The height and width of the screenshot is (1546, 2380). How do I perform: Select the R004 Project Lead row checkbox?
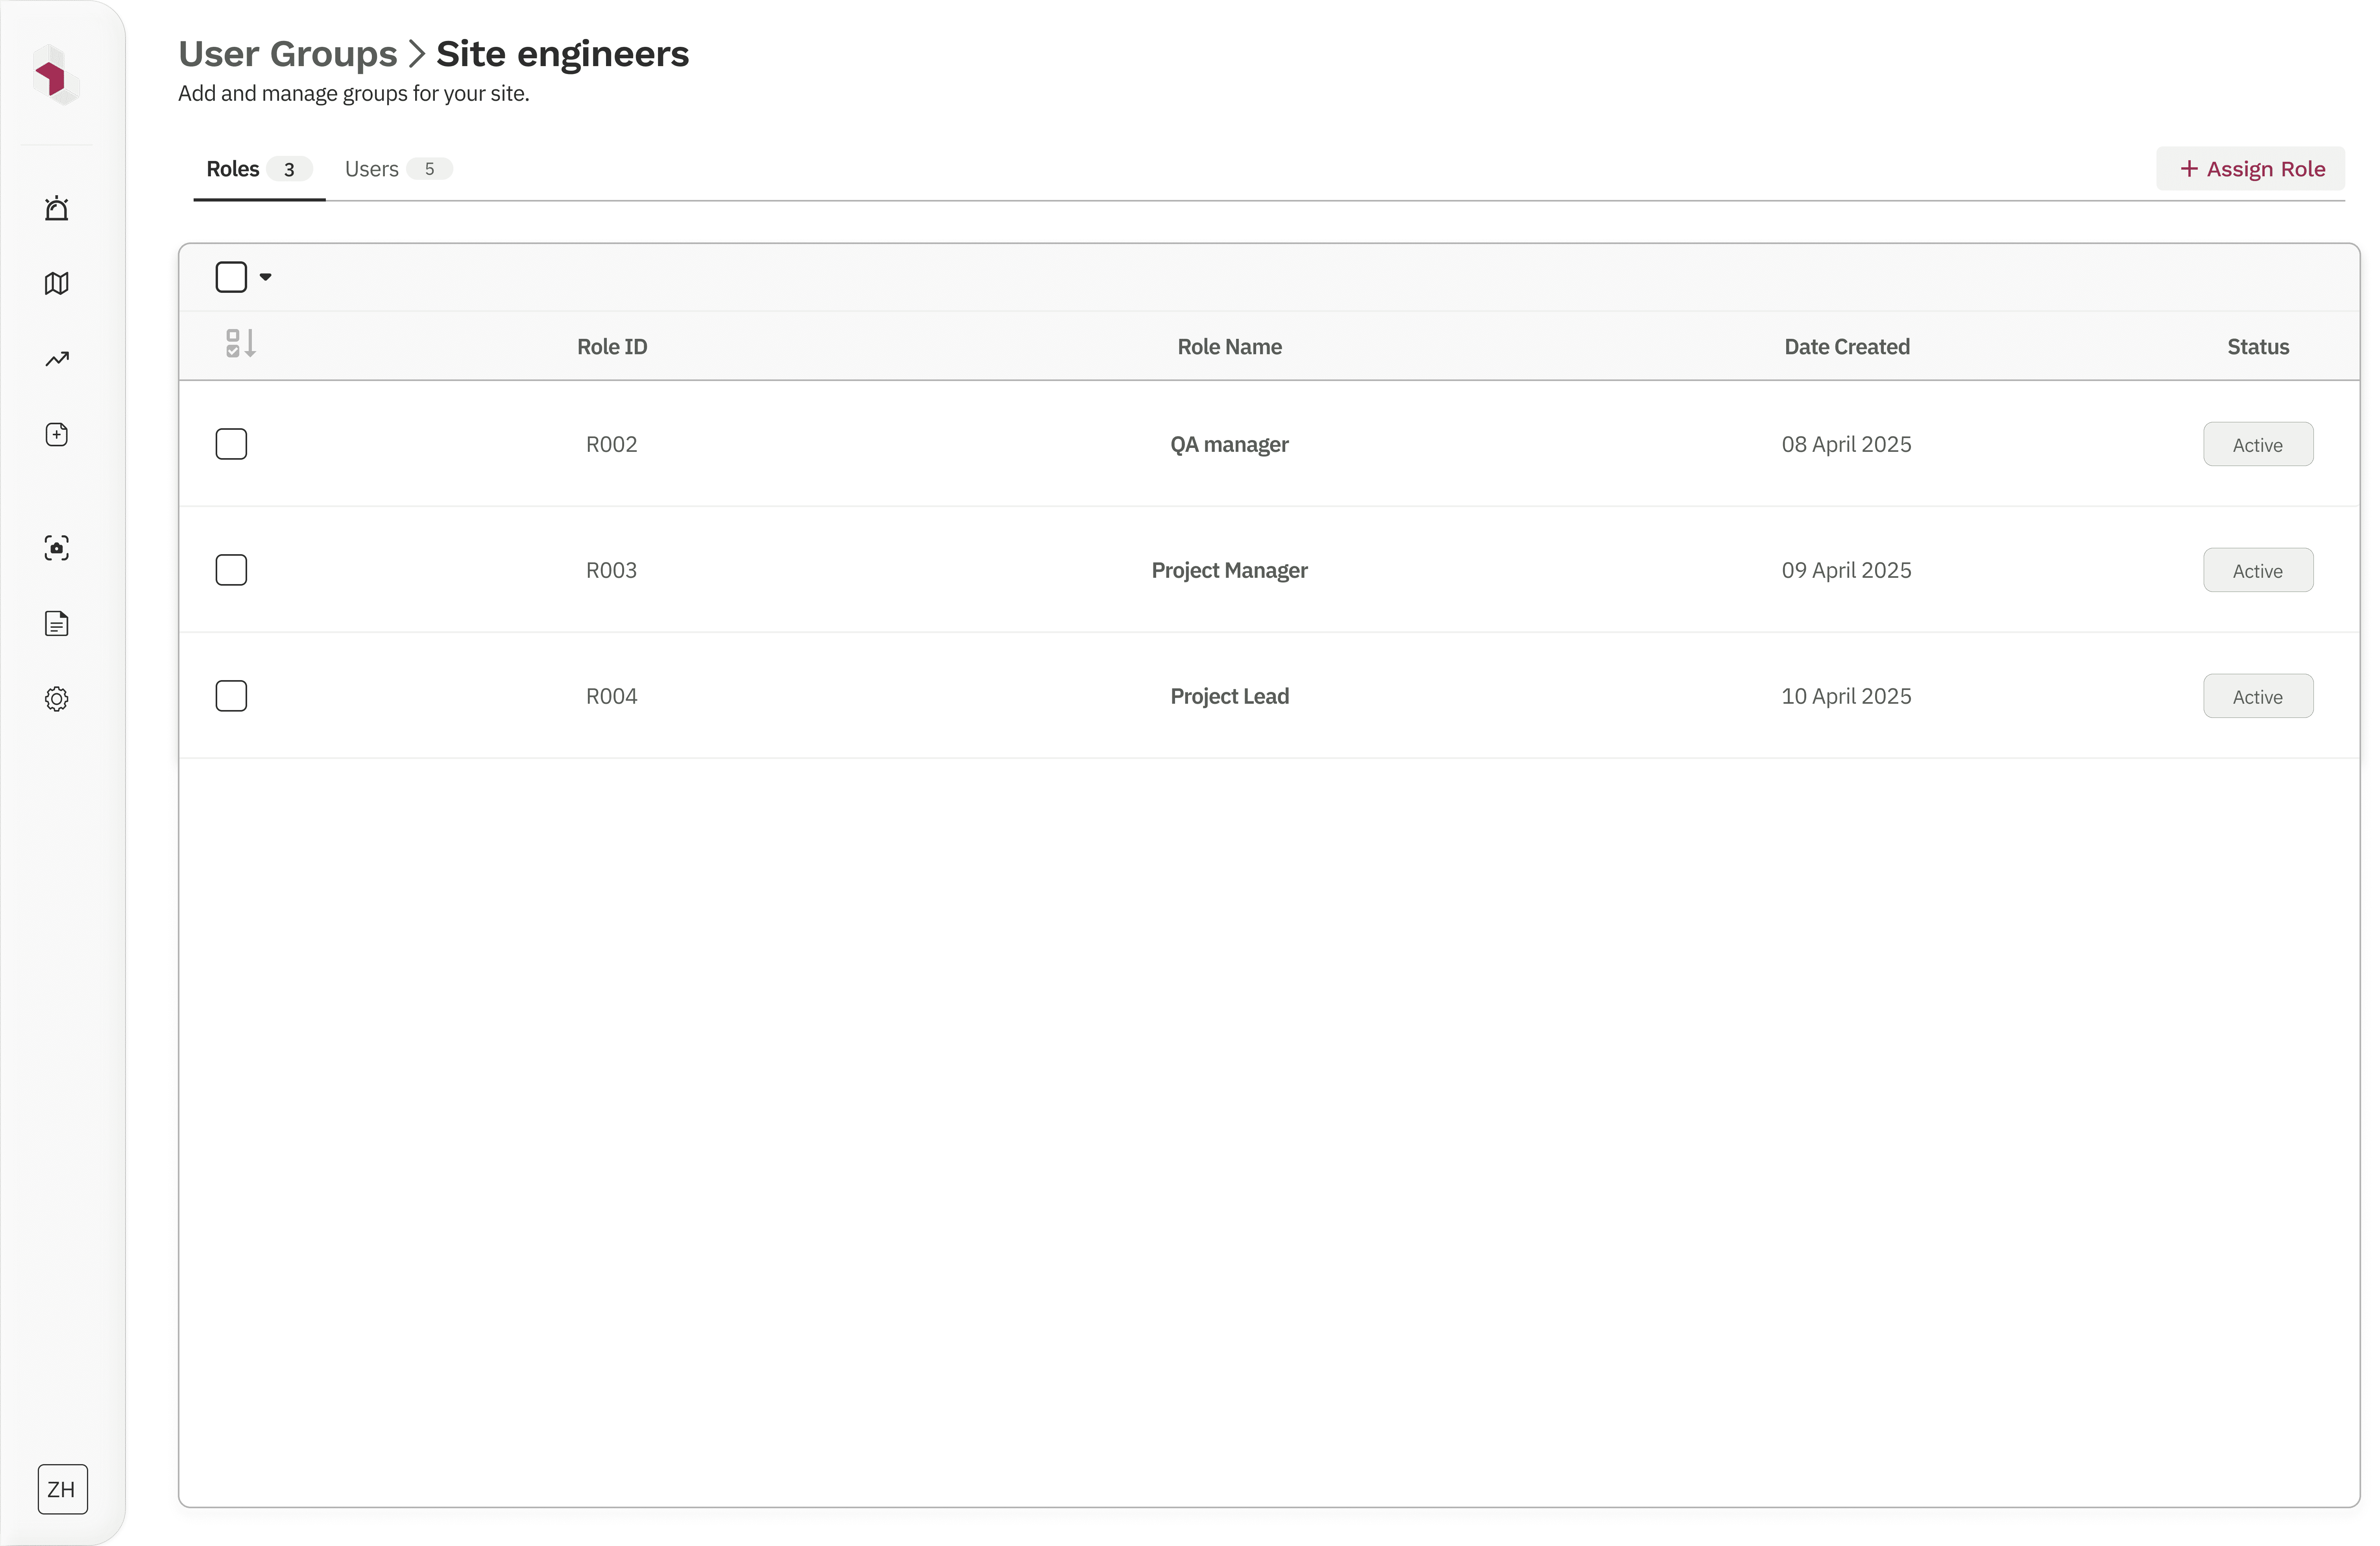(x=231, y=696)
